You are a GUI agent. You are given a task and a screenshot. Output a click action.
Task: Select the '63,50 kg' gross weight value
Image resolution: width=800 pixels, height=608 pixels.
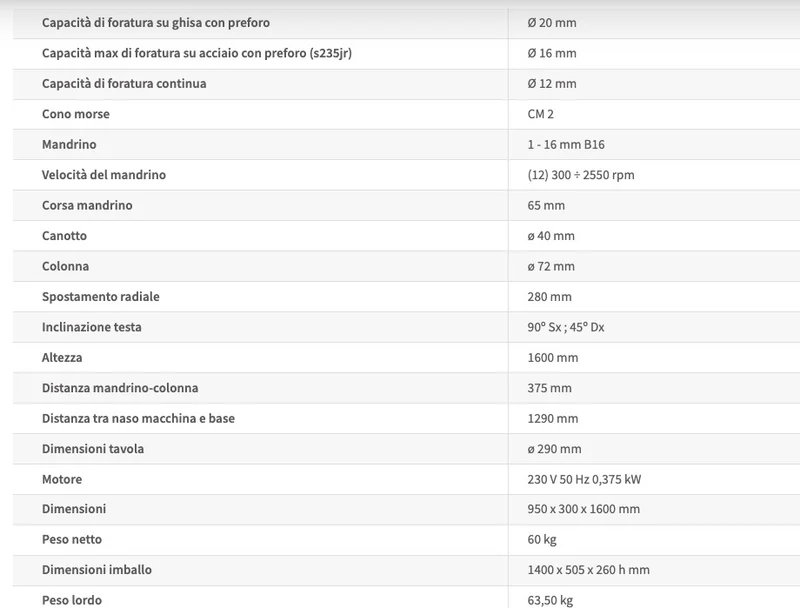(550, 600)
